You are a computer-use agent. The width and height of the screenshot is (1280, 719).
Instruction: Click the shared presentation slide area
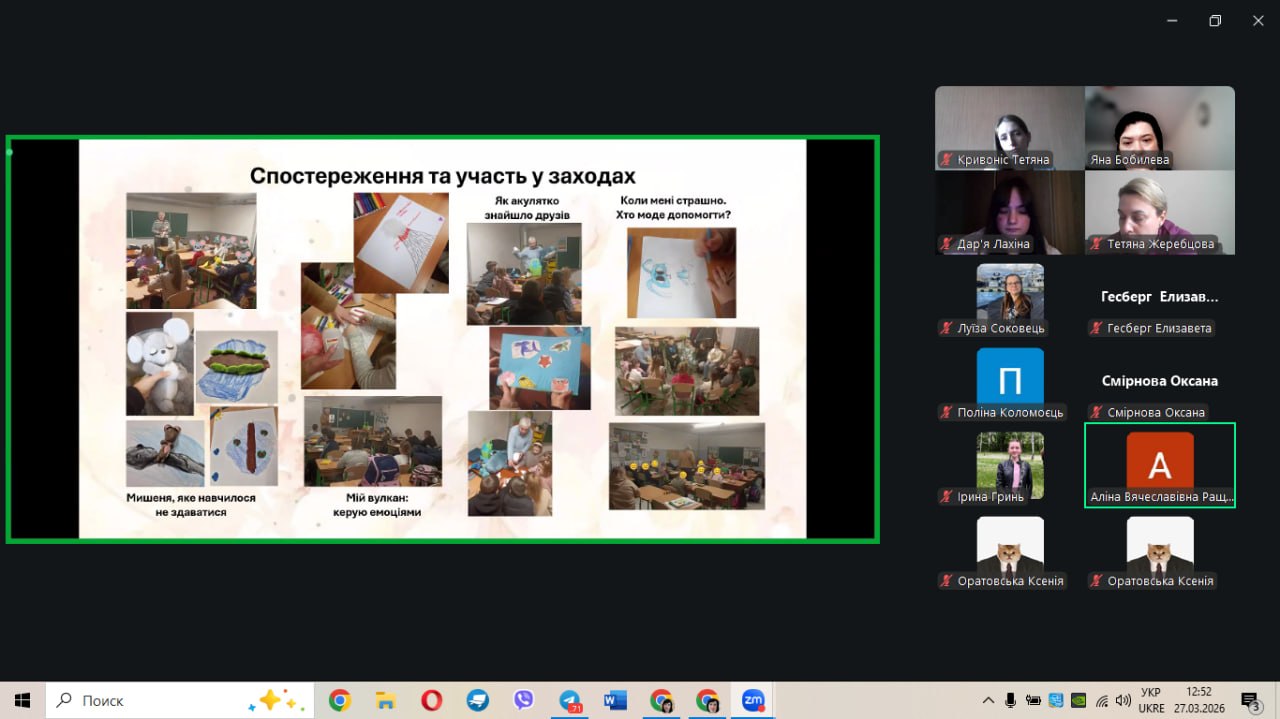[442, 339]
